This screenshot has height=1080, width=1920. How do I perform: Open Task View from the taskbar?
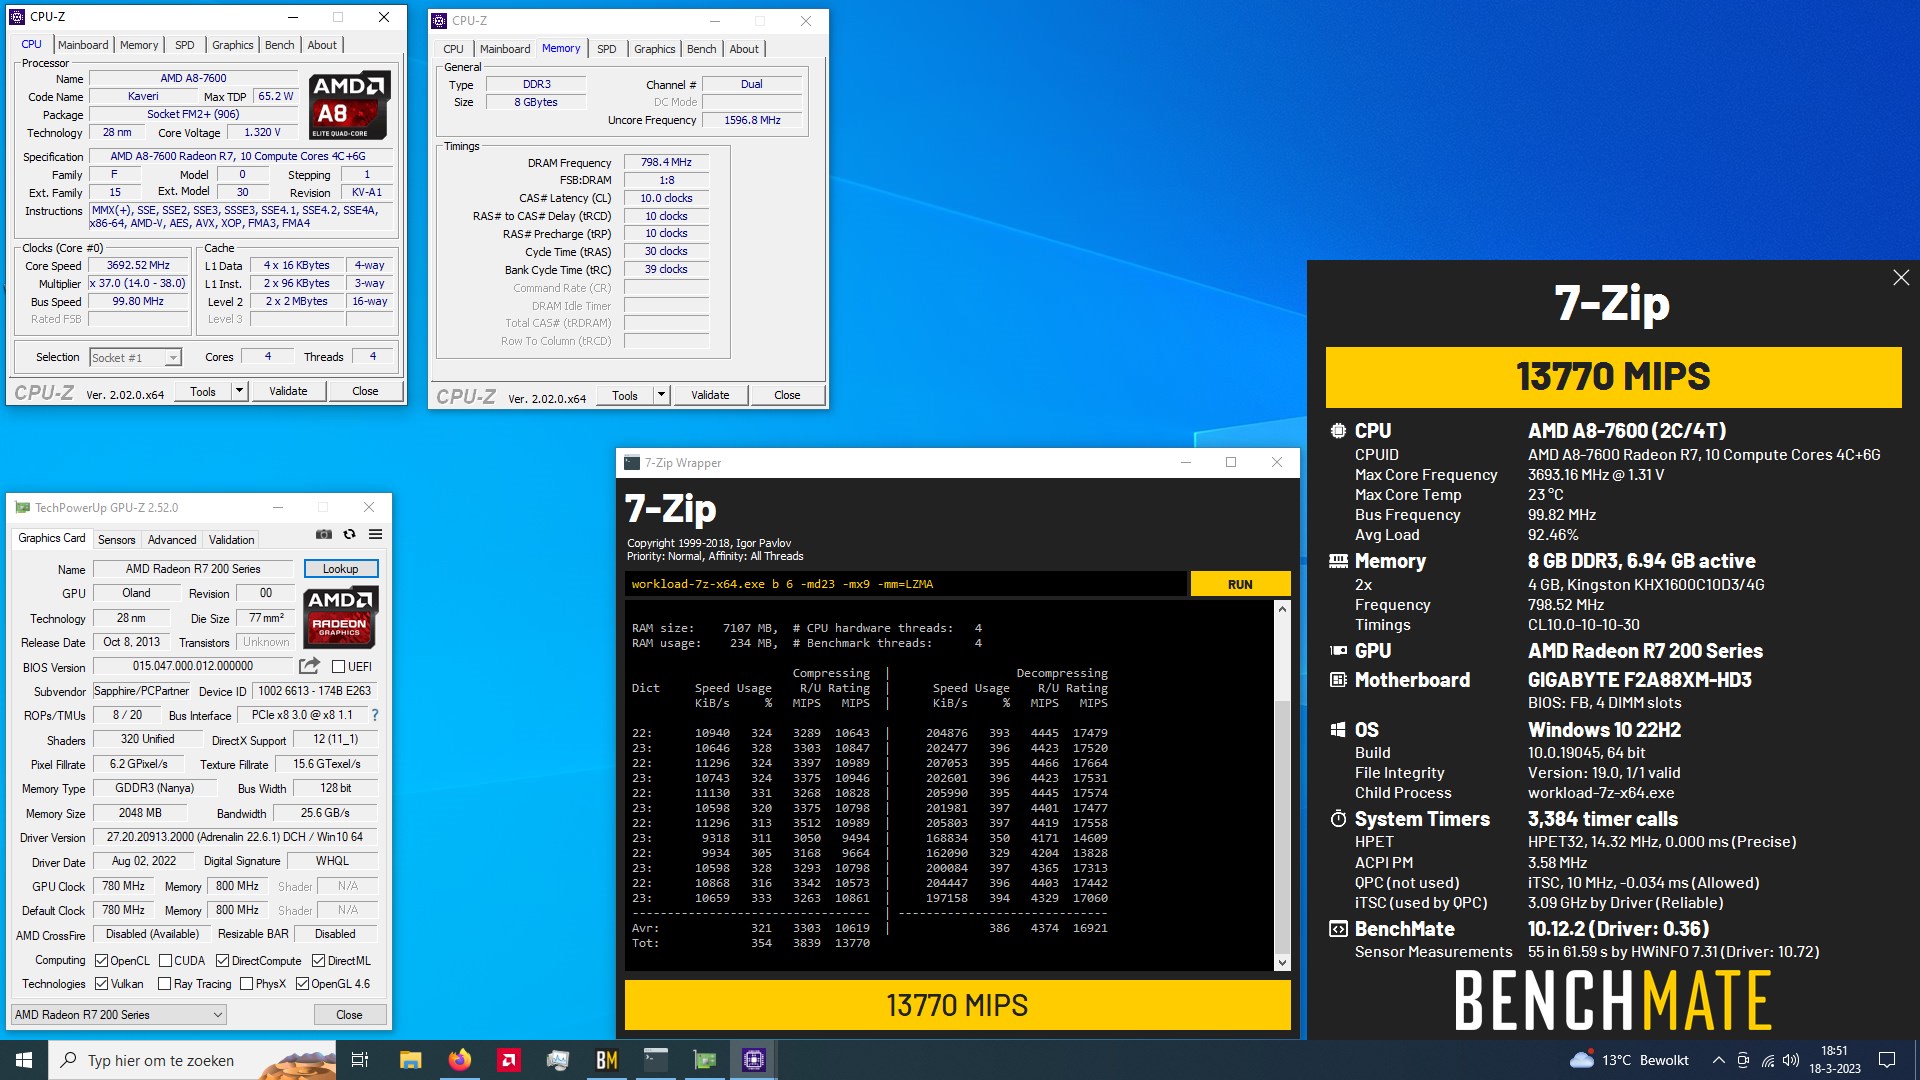[360, 1060]
